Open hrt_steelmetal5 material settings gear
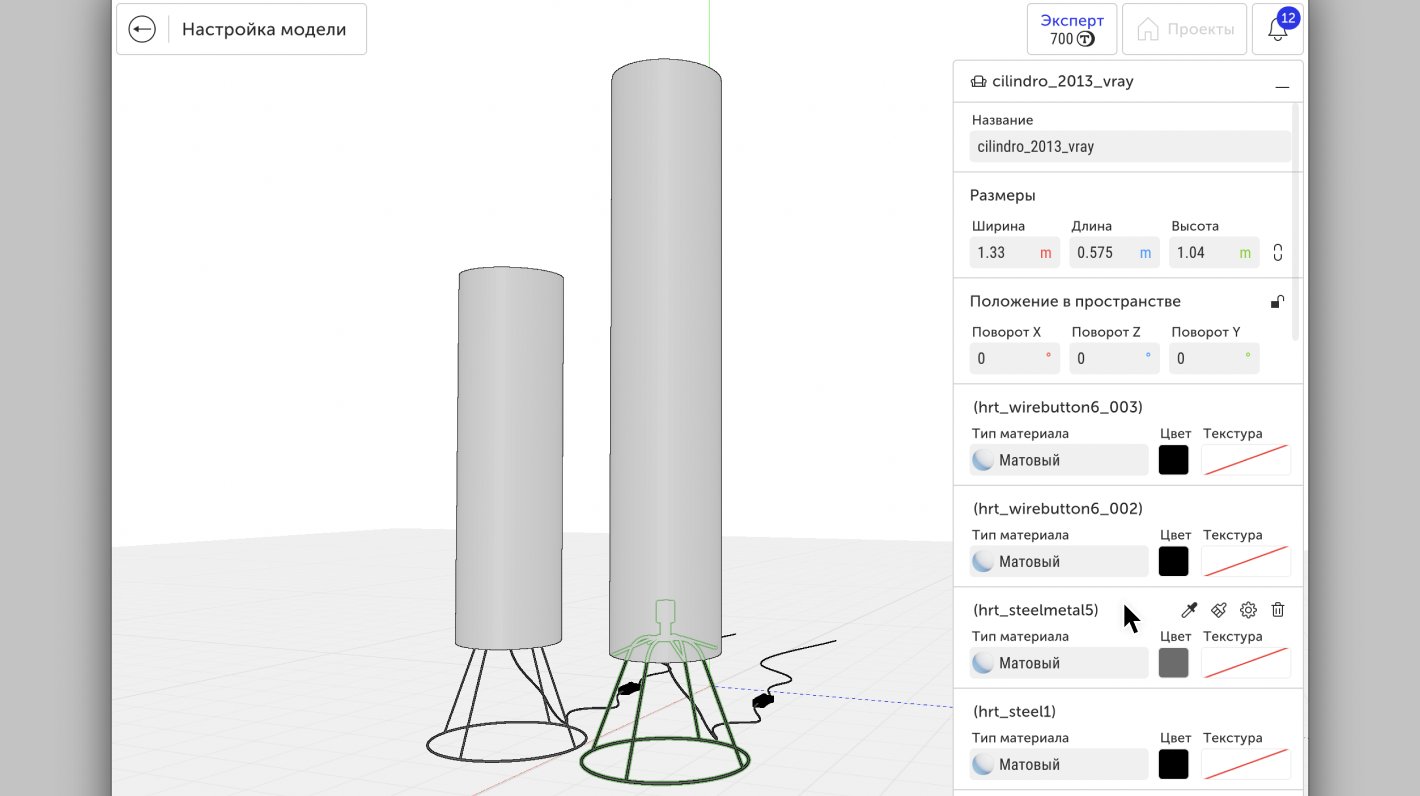 [1248, 610]
